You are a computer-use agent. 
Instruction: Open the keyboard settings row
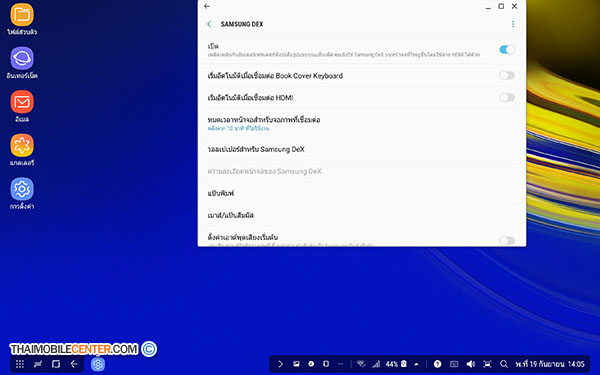[362, 193]
